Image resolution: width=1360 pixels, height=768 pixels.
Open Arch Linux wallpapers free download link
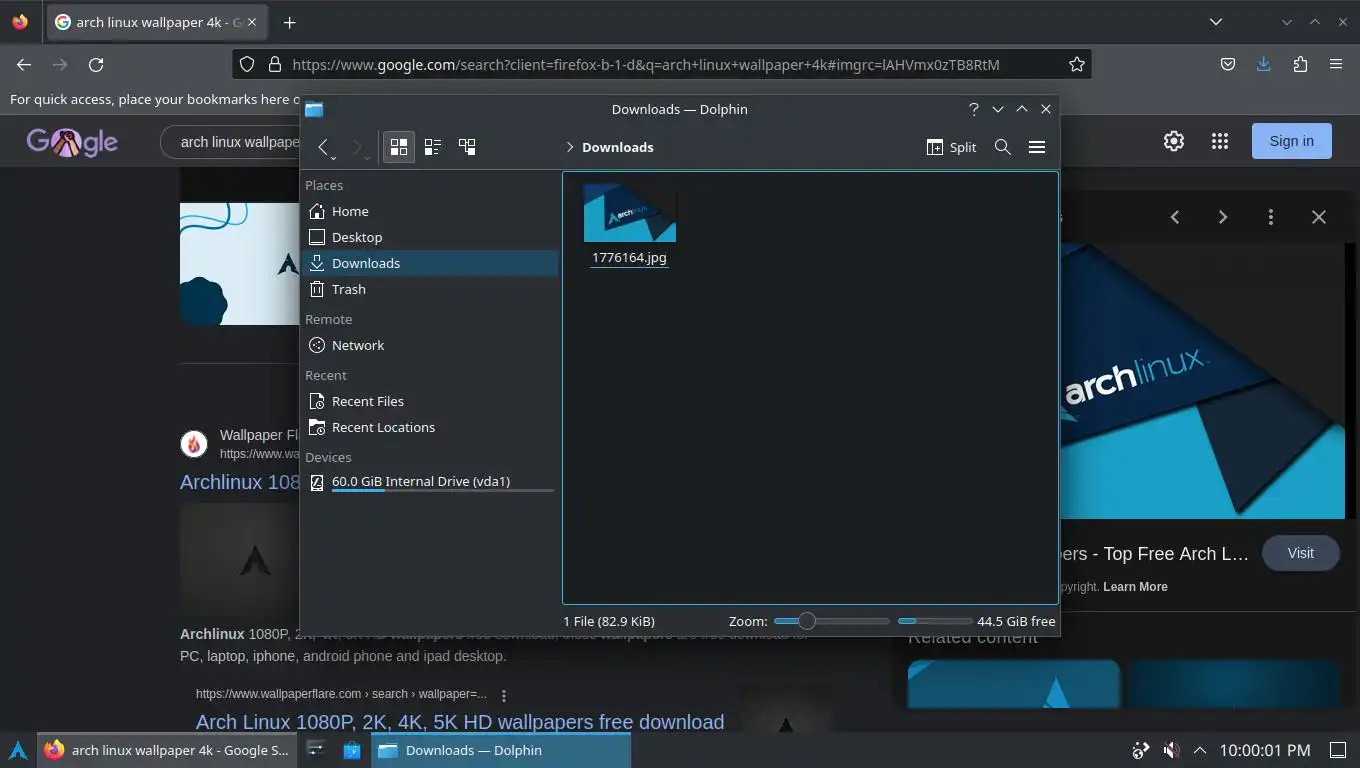coord(460,722)
